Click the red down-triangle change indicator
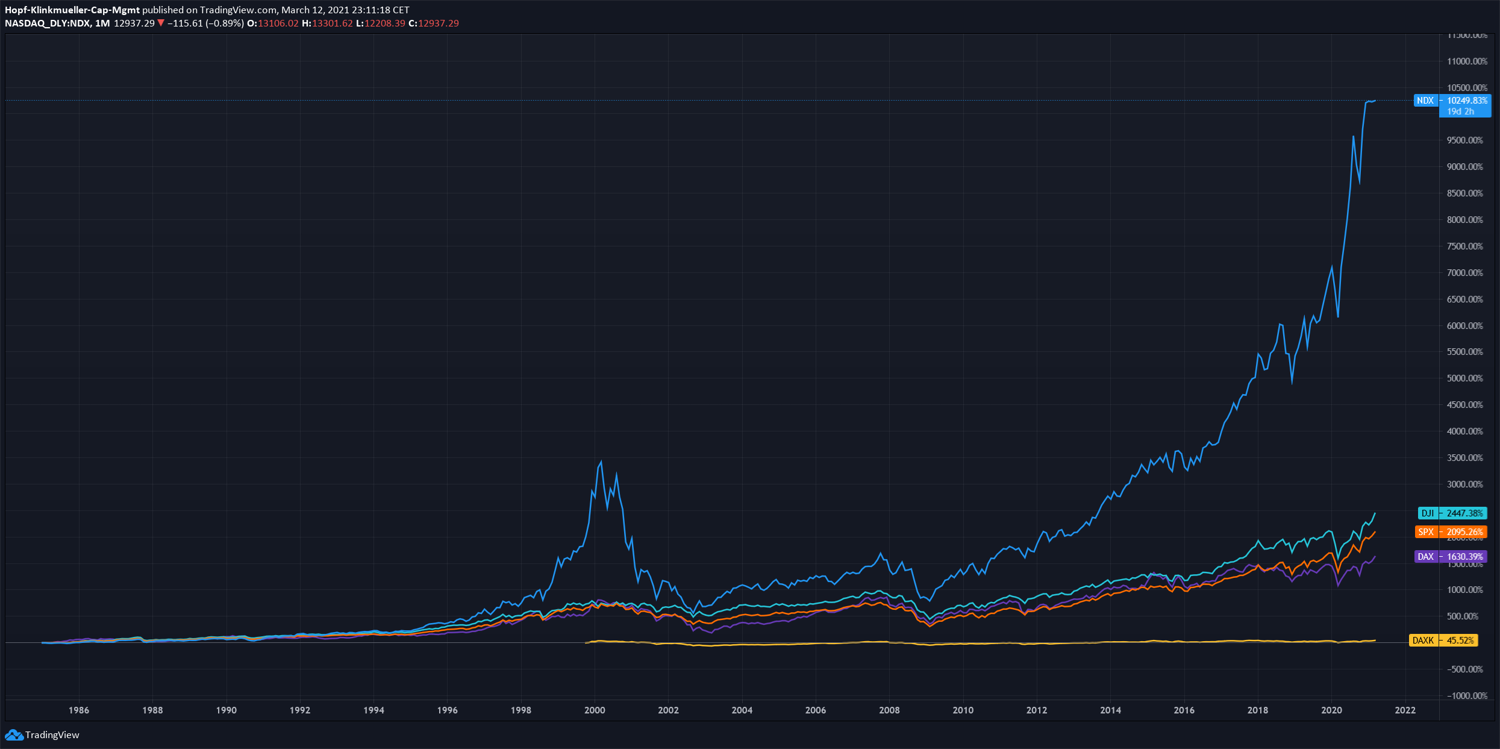 click(x=161, y=23)
